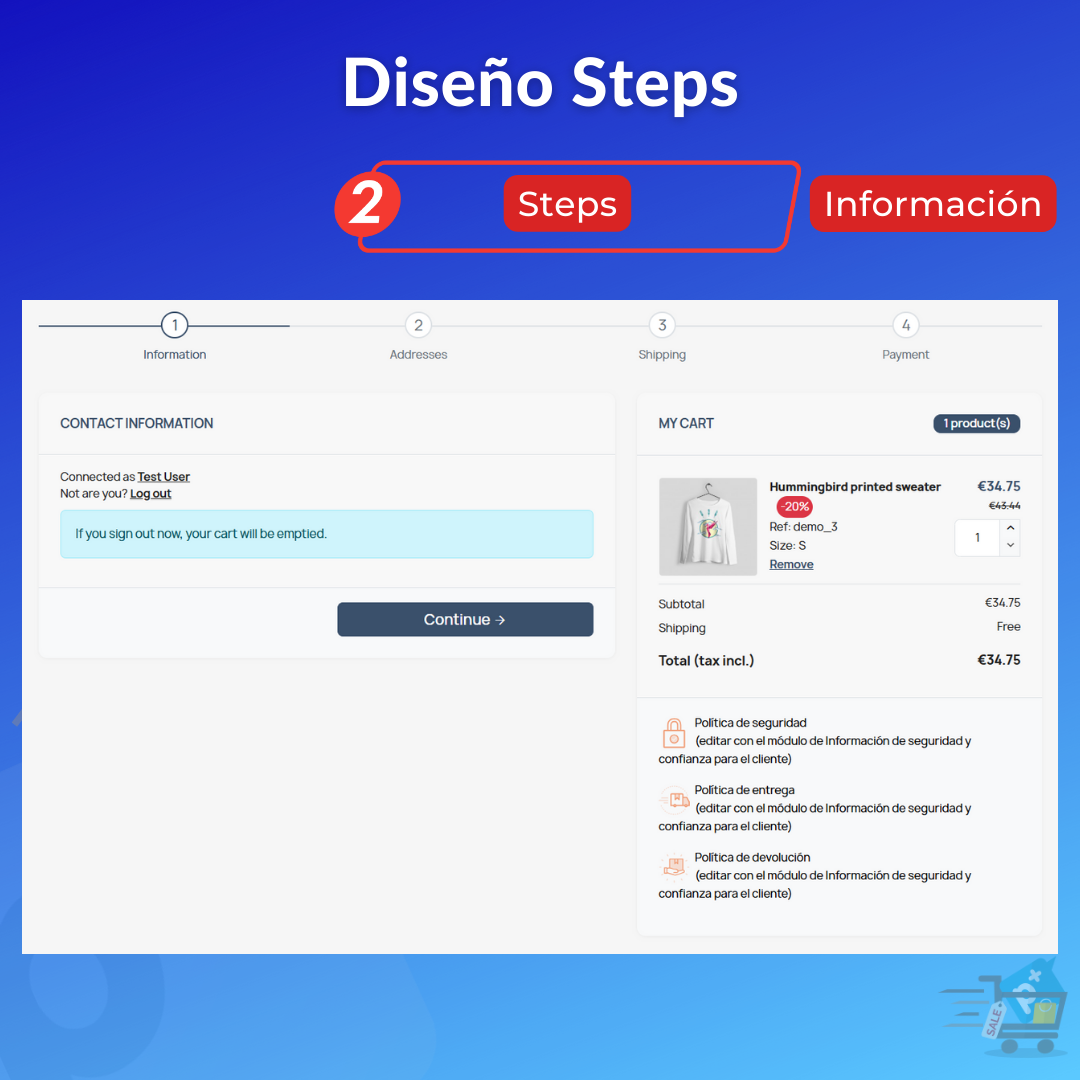Click the Hummingbird sweater product thumbnail
The width and height of the screenshot is (1080, 1080).
tap(708, 526)
